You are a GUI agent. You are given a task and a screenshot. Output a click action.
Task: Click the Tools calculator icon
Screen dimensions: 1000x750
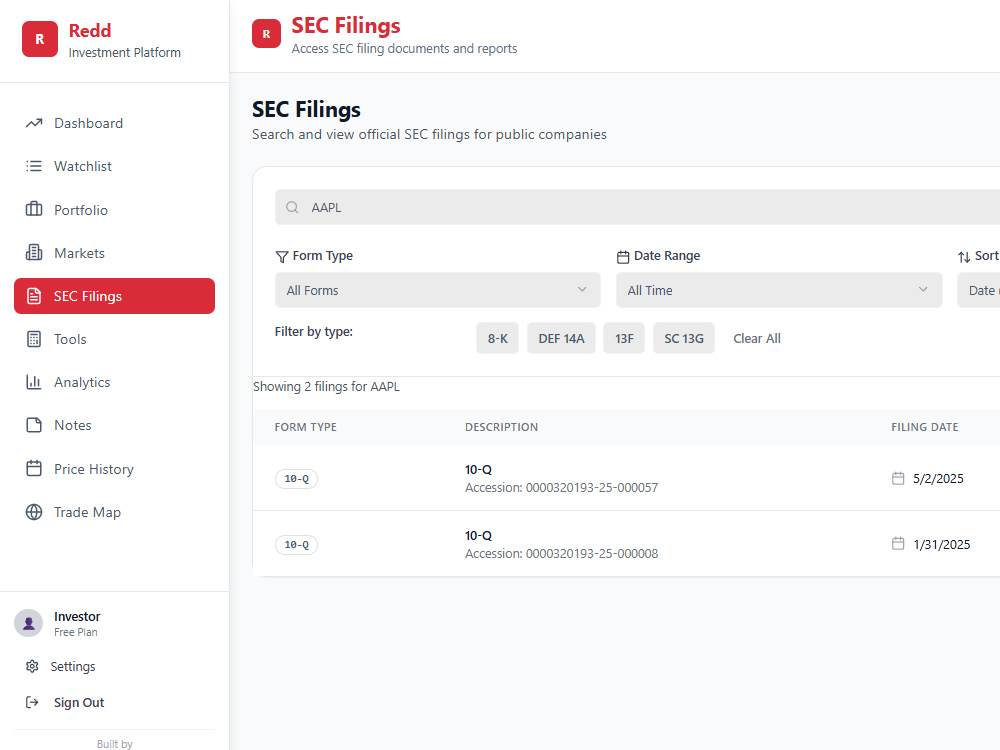(34, 339)
